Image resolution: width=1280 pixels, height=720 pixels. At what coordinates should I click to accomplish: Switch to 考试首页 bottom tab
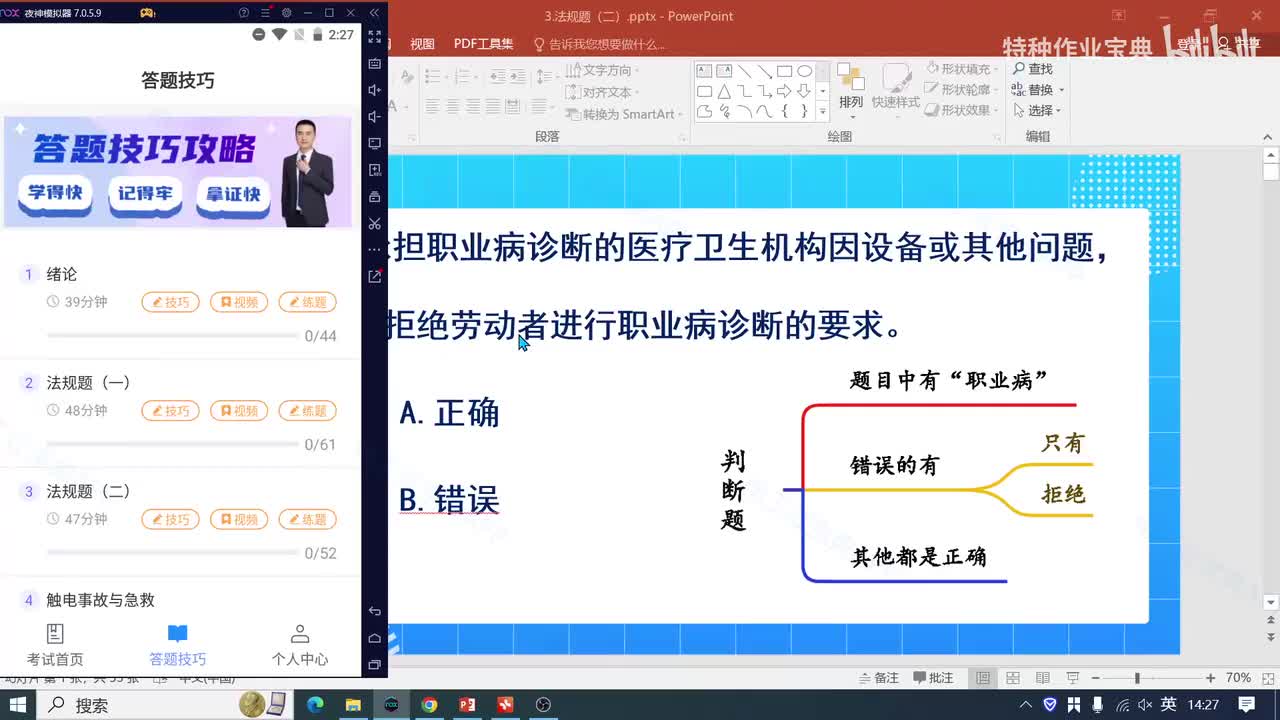tap(55, 646)
